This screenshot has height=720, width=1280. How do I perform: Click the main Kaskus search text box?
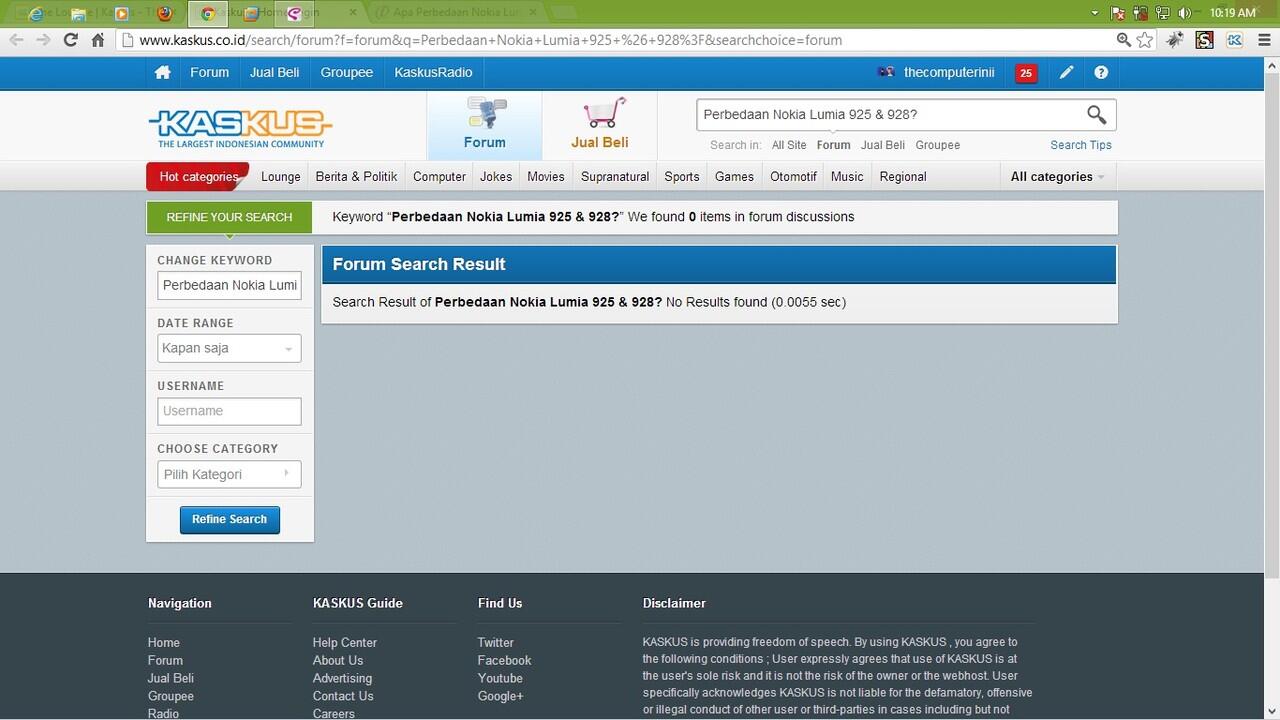tap(888, 114)
